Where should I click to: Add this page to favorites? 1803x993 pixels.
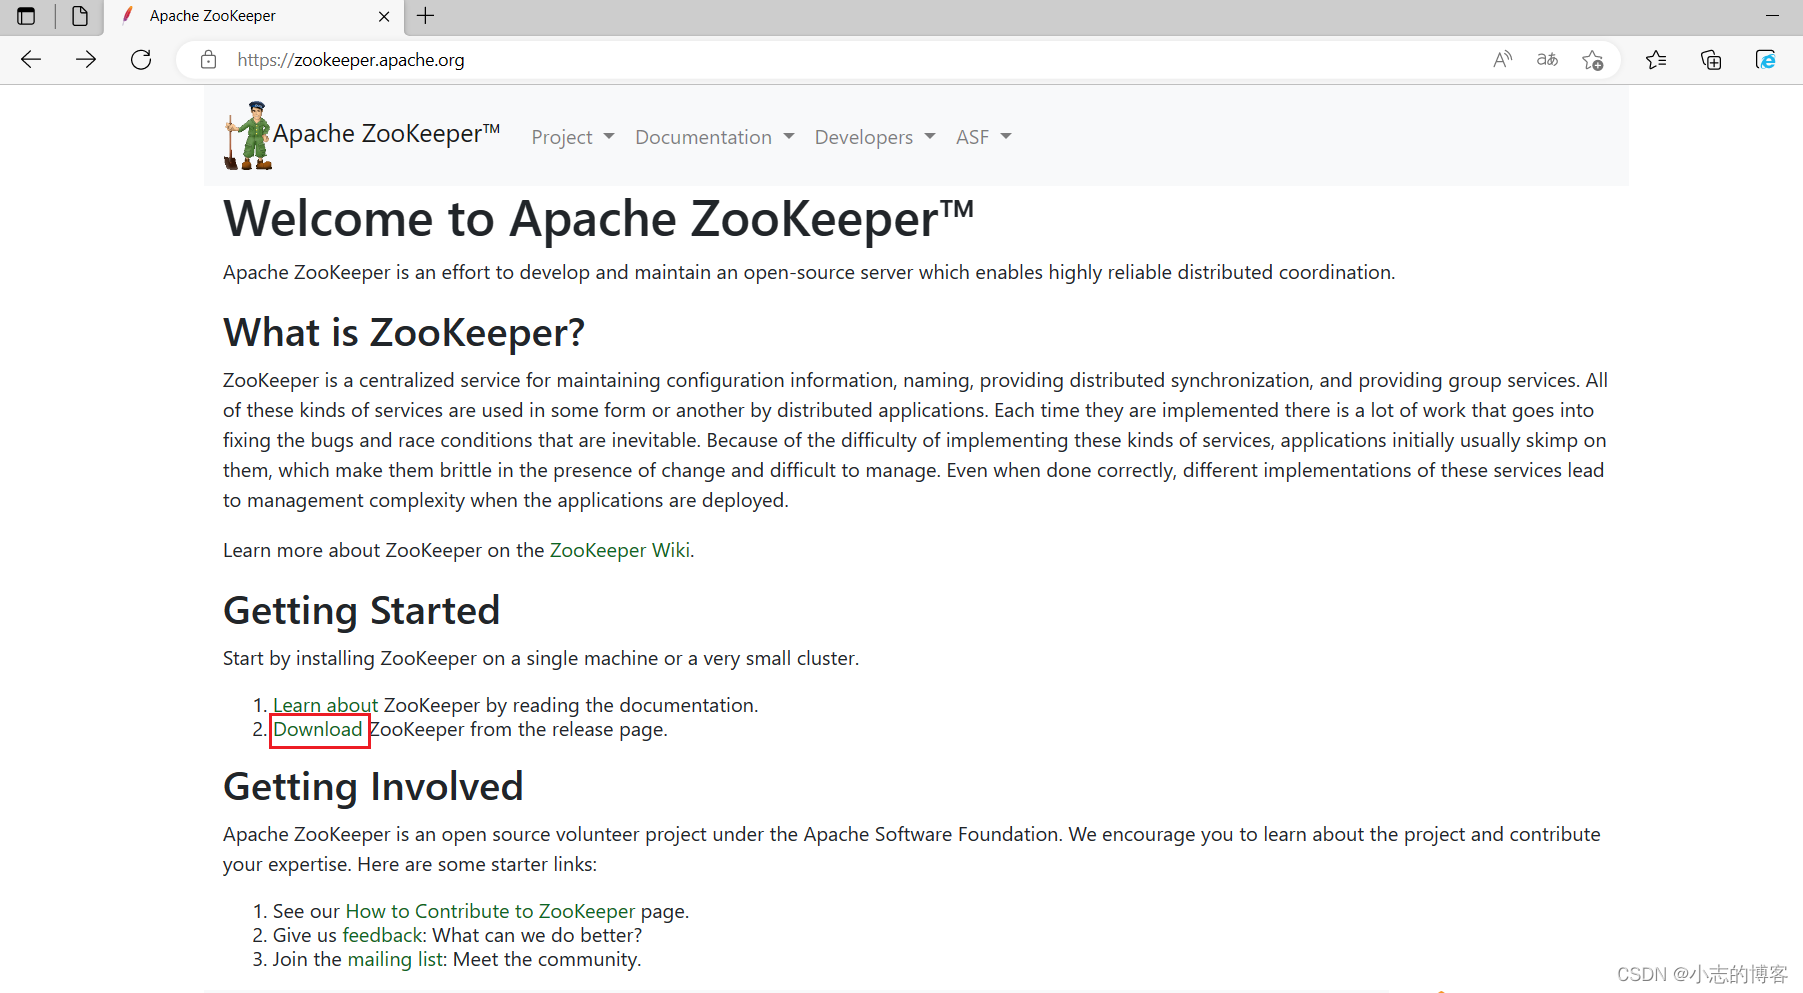click(1593, 59)
